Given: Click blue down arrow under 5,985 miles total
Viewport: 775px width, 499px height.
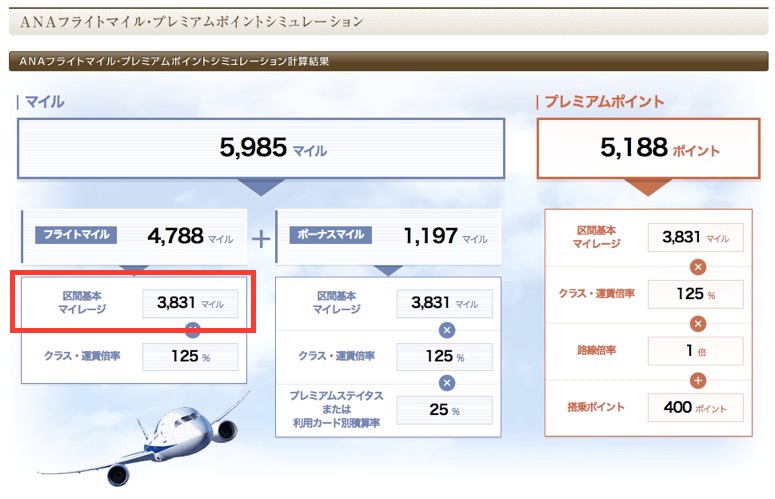Looking at the screenshot, I should pos(259,186).
